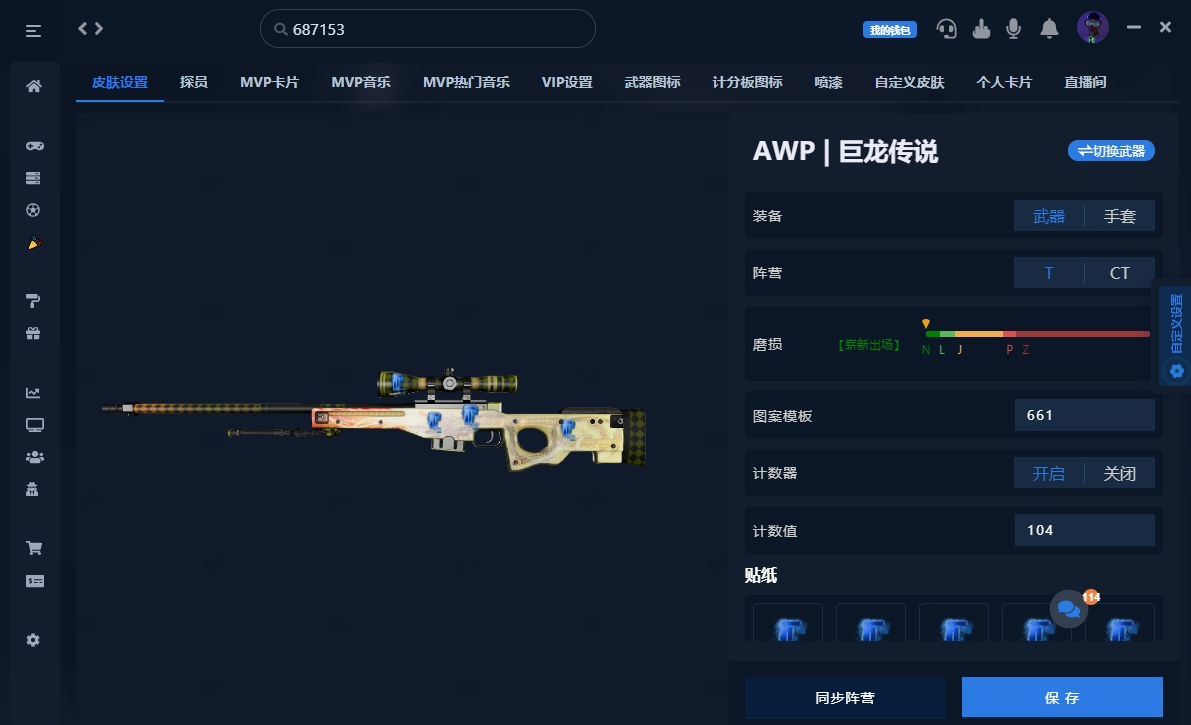Open the shopping cart sidebar icon
Image resolution: width=1191 pixels, height=725 pixels.
34,548
